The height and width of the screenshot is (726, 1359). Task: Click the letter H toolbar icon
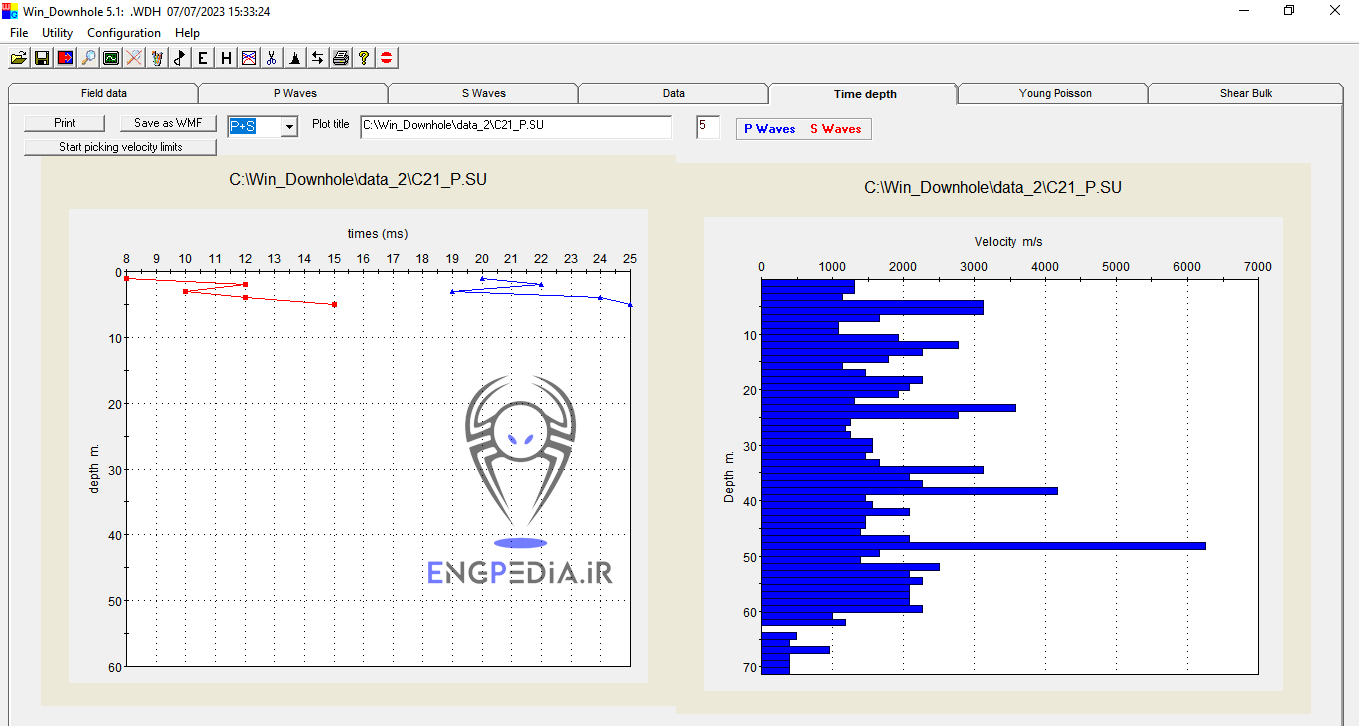point(226,58)
